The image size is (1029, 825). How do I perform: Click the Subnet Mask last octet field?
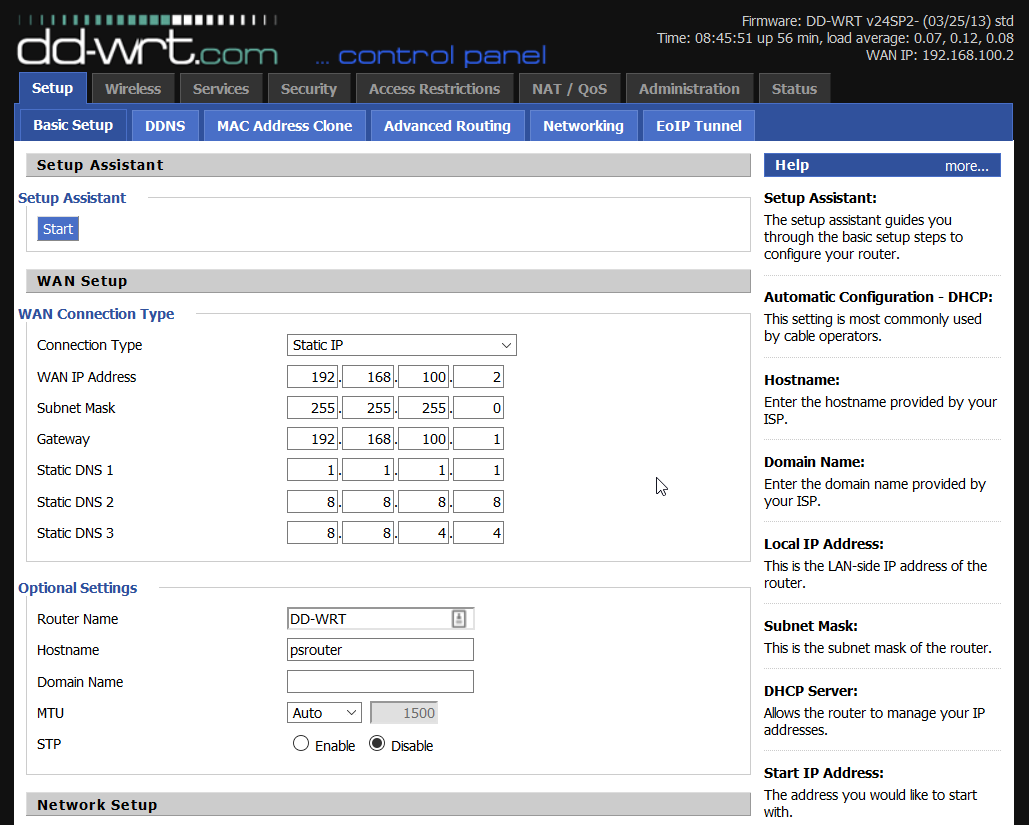pyautogui.click(x=478, y=408)
